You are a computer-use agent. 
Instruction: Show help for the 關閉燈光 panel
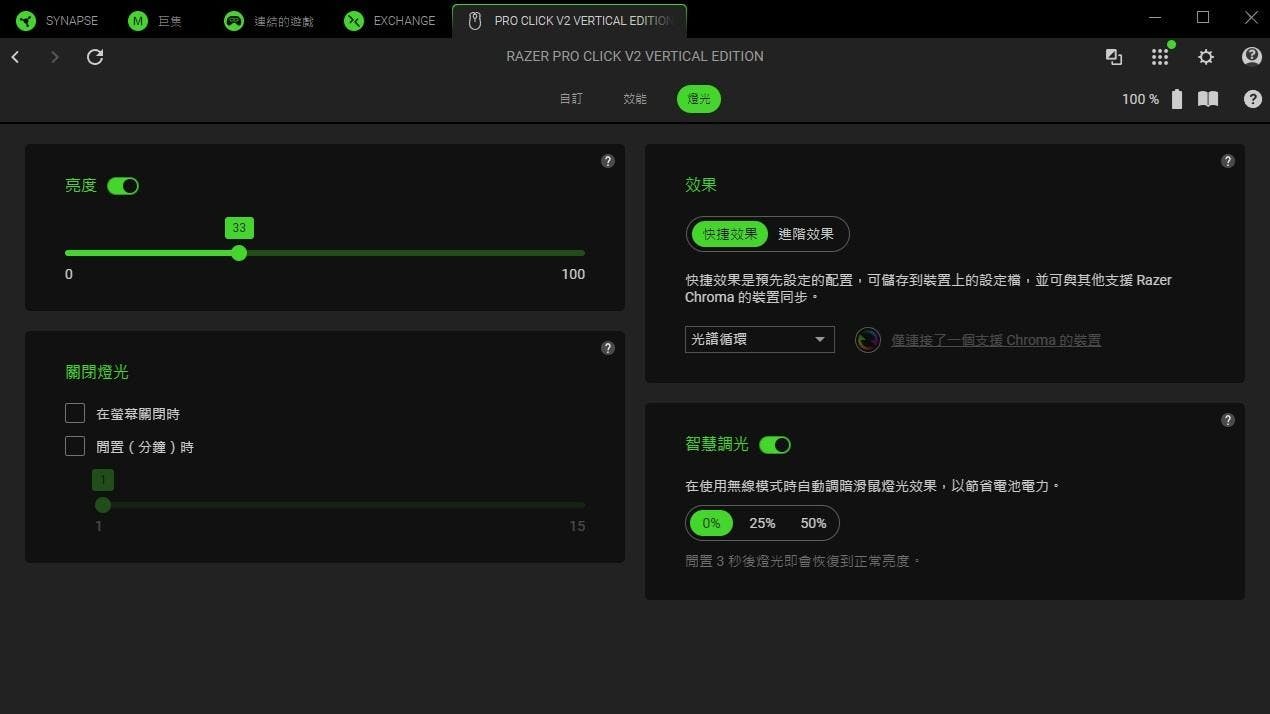pyautogui.click(x=608, y=348)
